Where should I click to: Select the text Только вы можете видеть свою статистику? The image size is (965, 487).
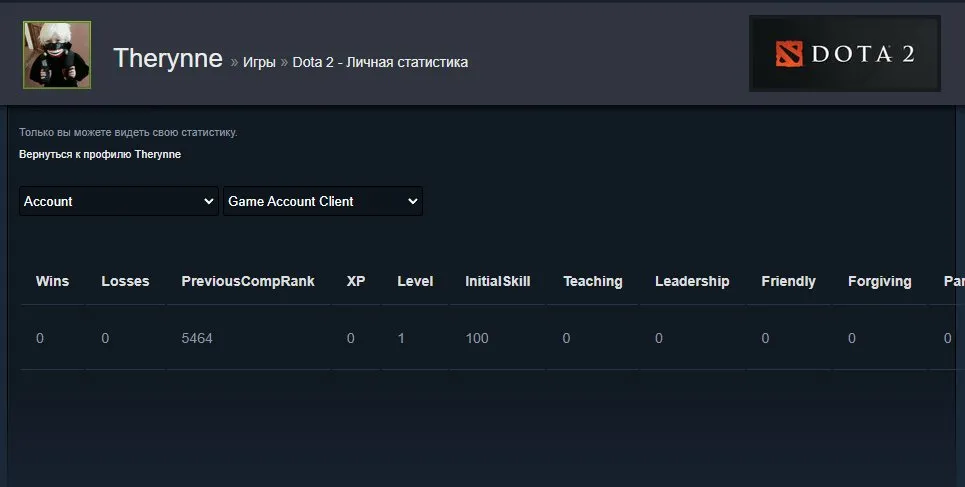point(128,132)
